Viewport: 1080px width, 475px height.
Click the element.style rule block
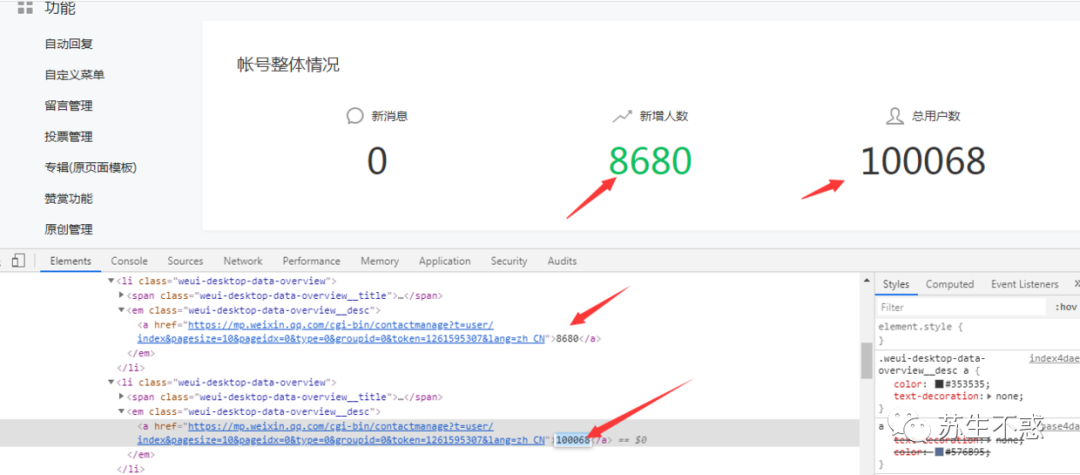[x=978, y=334]
